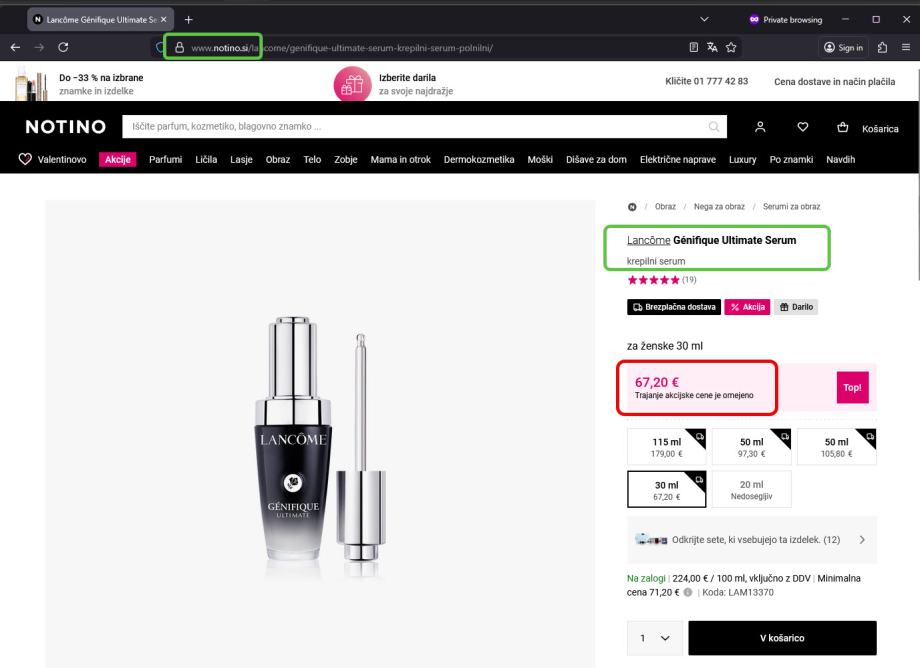Add to cart with V košarico button
The image size is (920, 668).
[x=782, y=638]
